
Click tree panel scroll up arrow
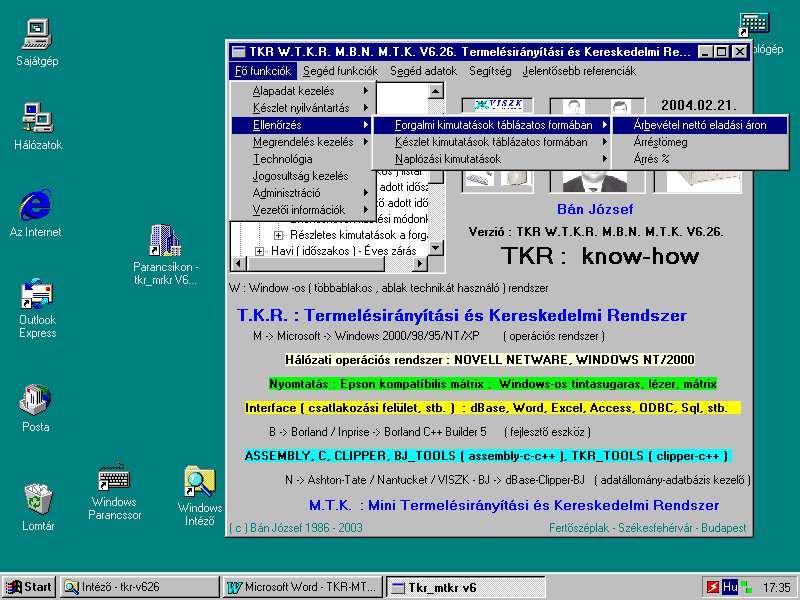[x=435, y=91]
